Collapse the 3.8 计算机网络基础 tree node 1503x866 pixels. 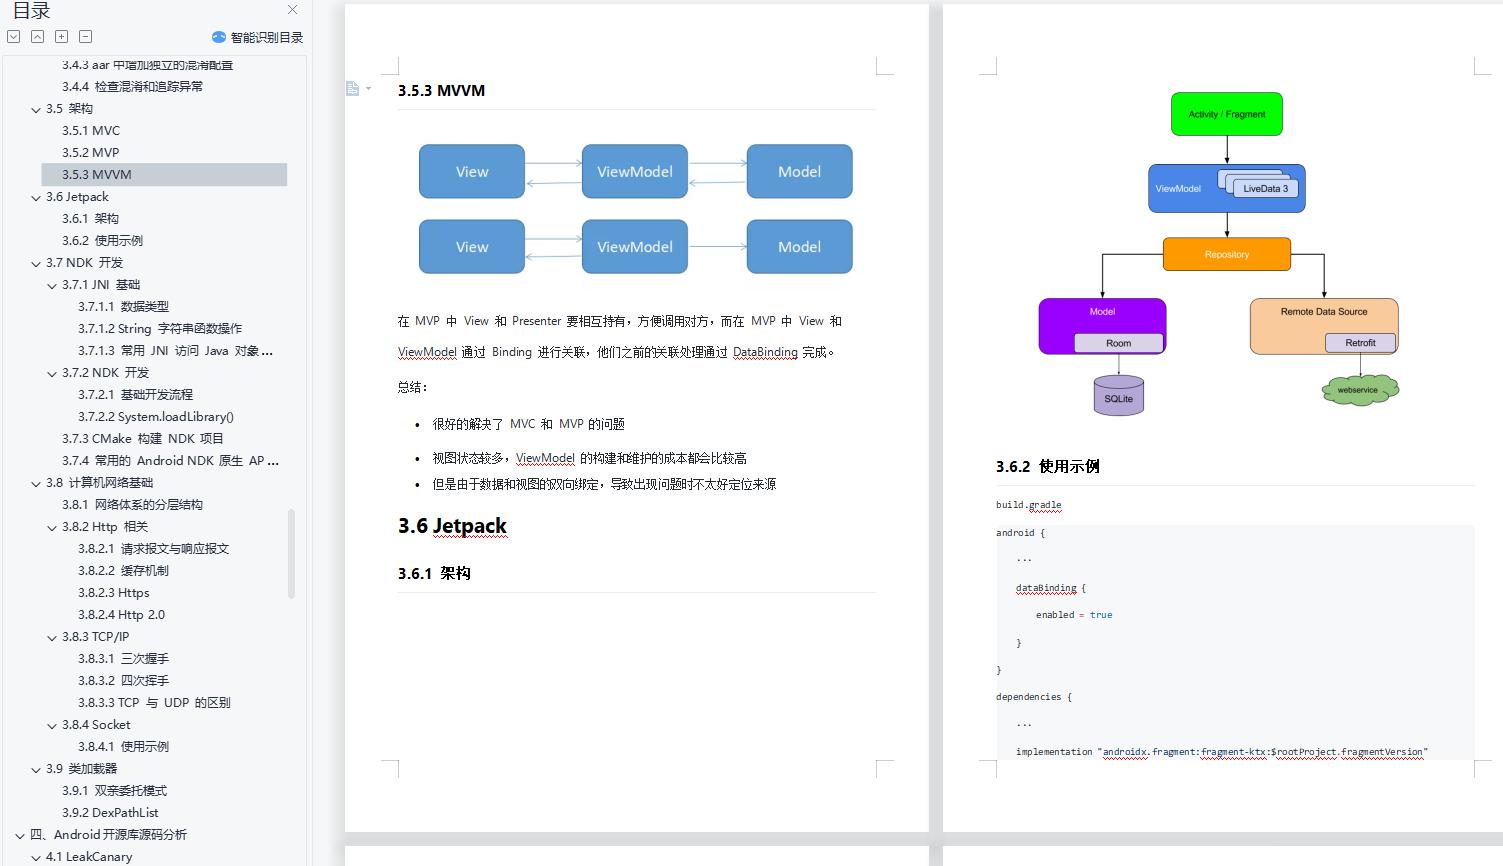point(36,482)
